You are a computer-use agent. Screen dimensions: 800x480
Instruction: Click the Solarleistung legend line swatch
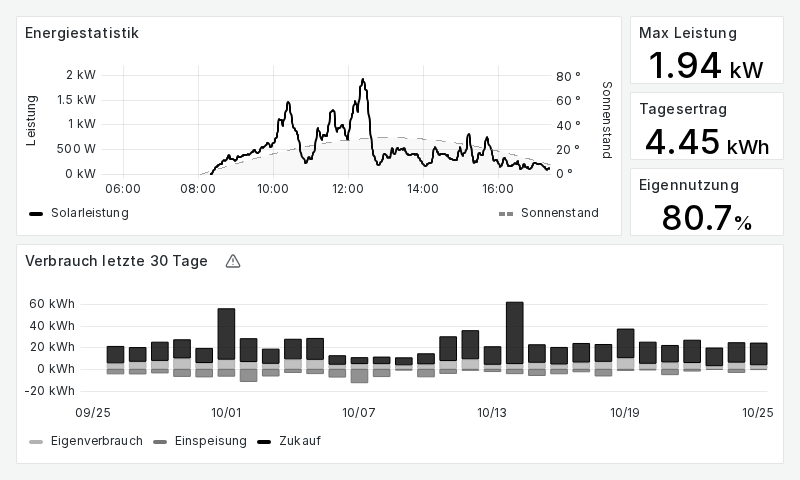36,213
